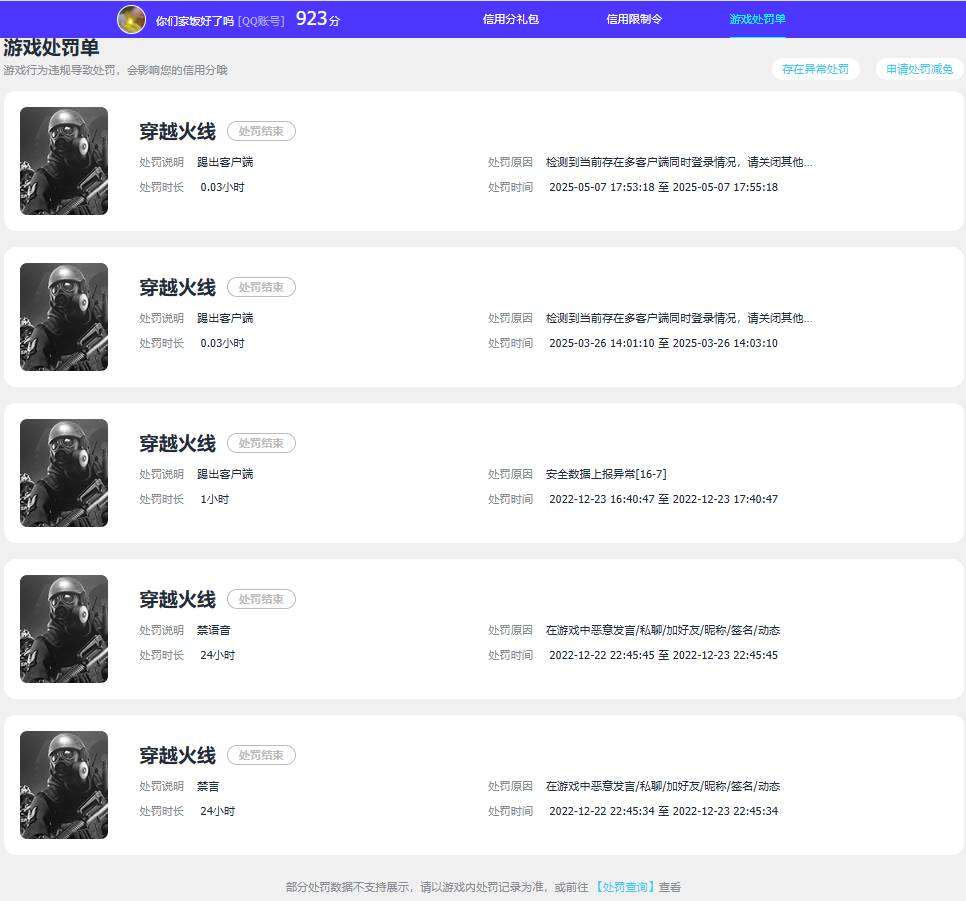Click the 处罚结束 label on the first record
The image size is (966, 901).
[261, 131]
